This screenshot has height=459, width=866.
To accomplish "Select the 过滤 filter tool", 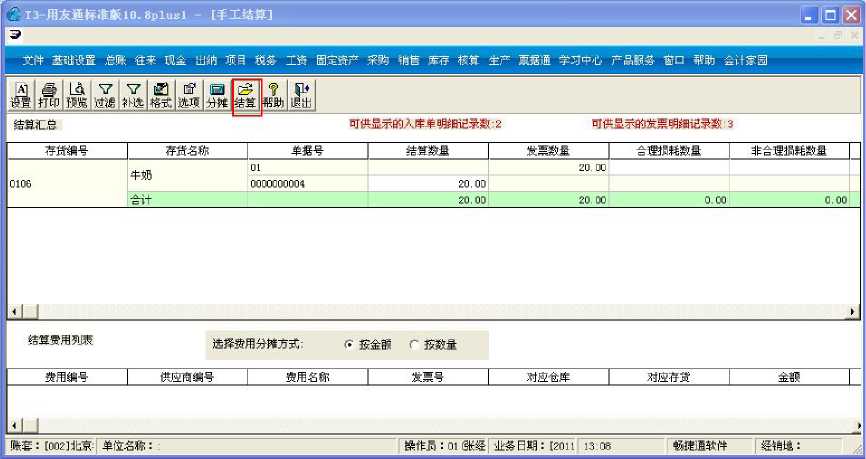I will (105, 96).
